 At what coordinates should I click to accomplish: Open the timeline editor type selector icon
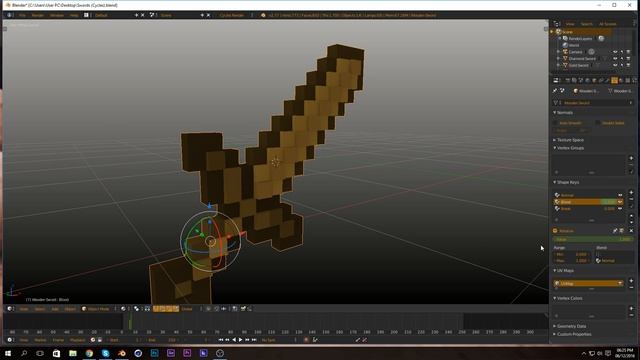10,340
